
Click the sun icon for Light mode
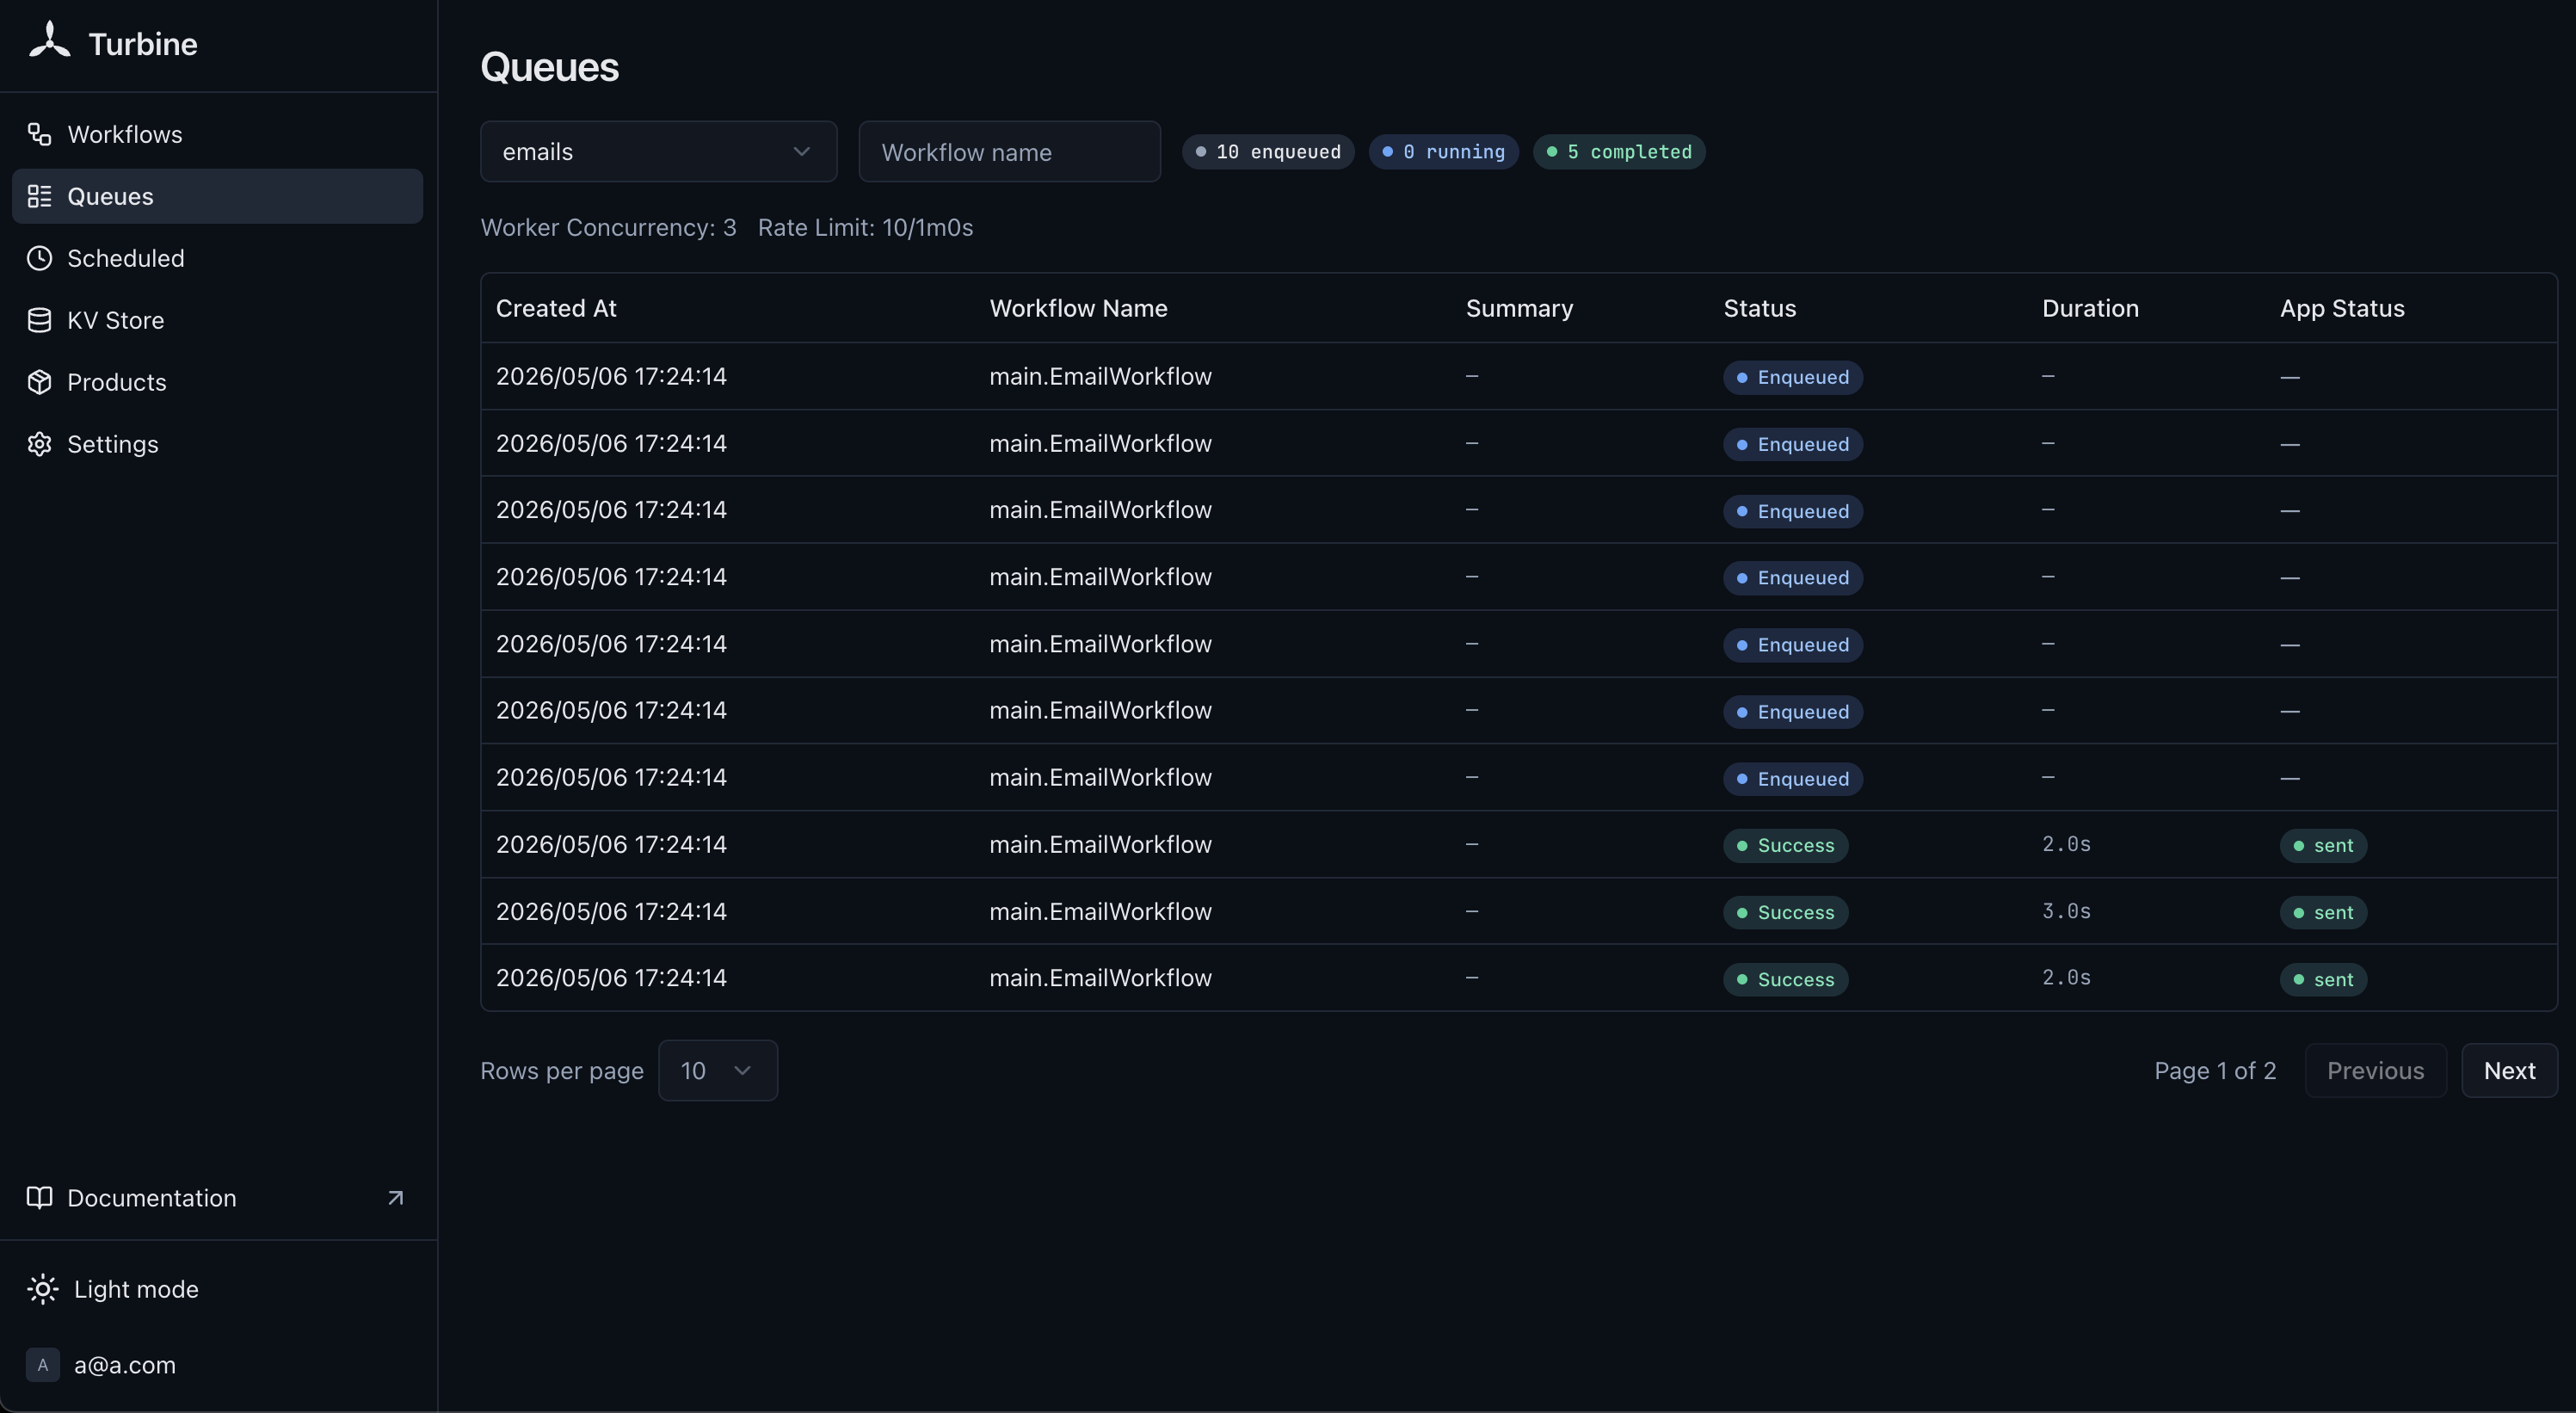42,1290
